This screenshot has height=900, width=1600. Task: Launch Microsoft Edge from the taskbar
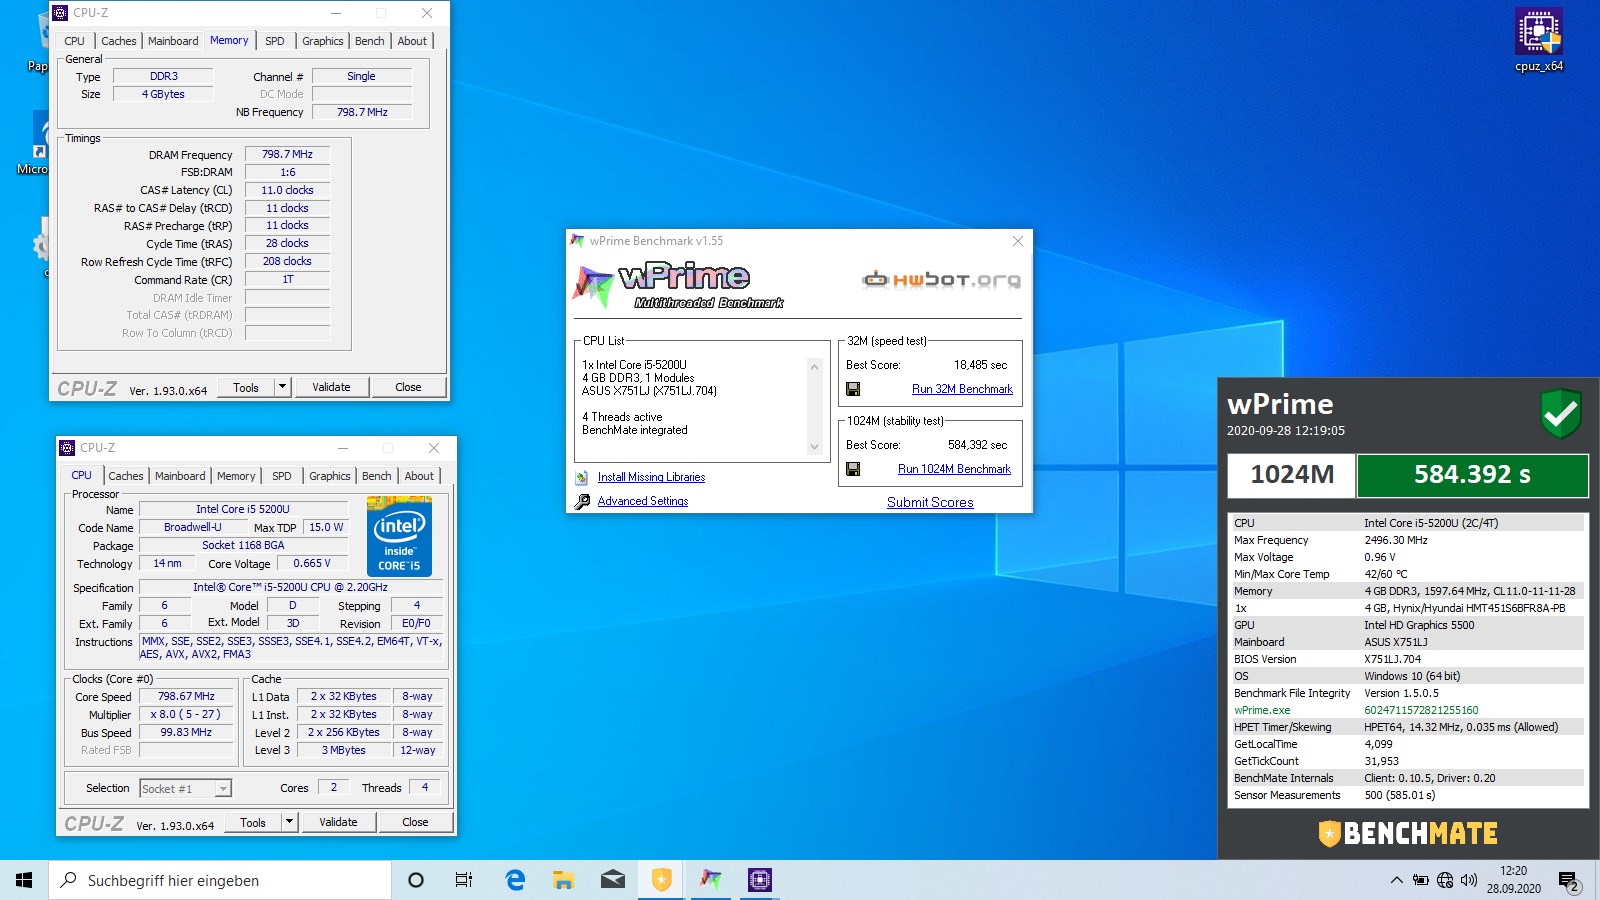515,880
